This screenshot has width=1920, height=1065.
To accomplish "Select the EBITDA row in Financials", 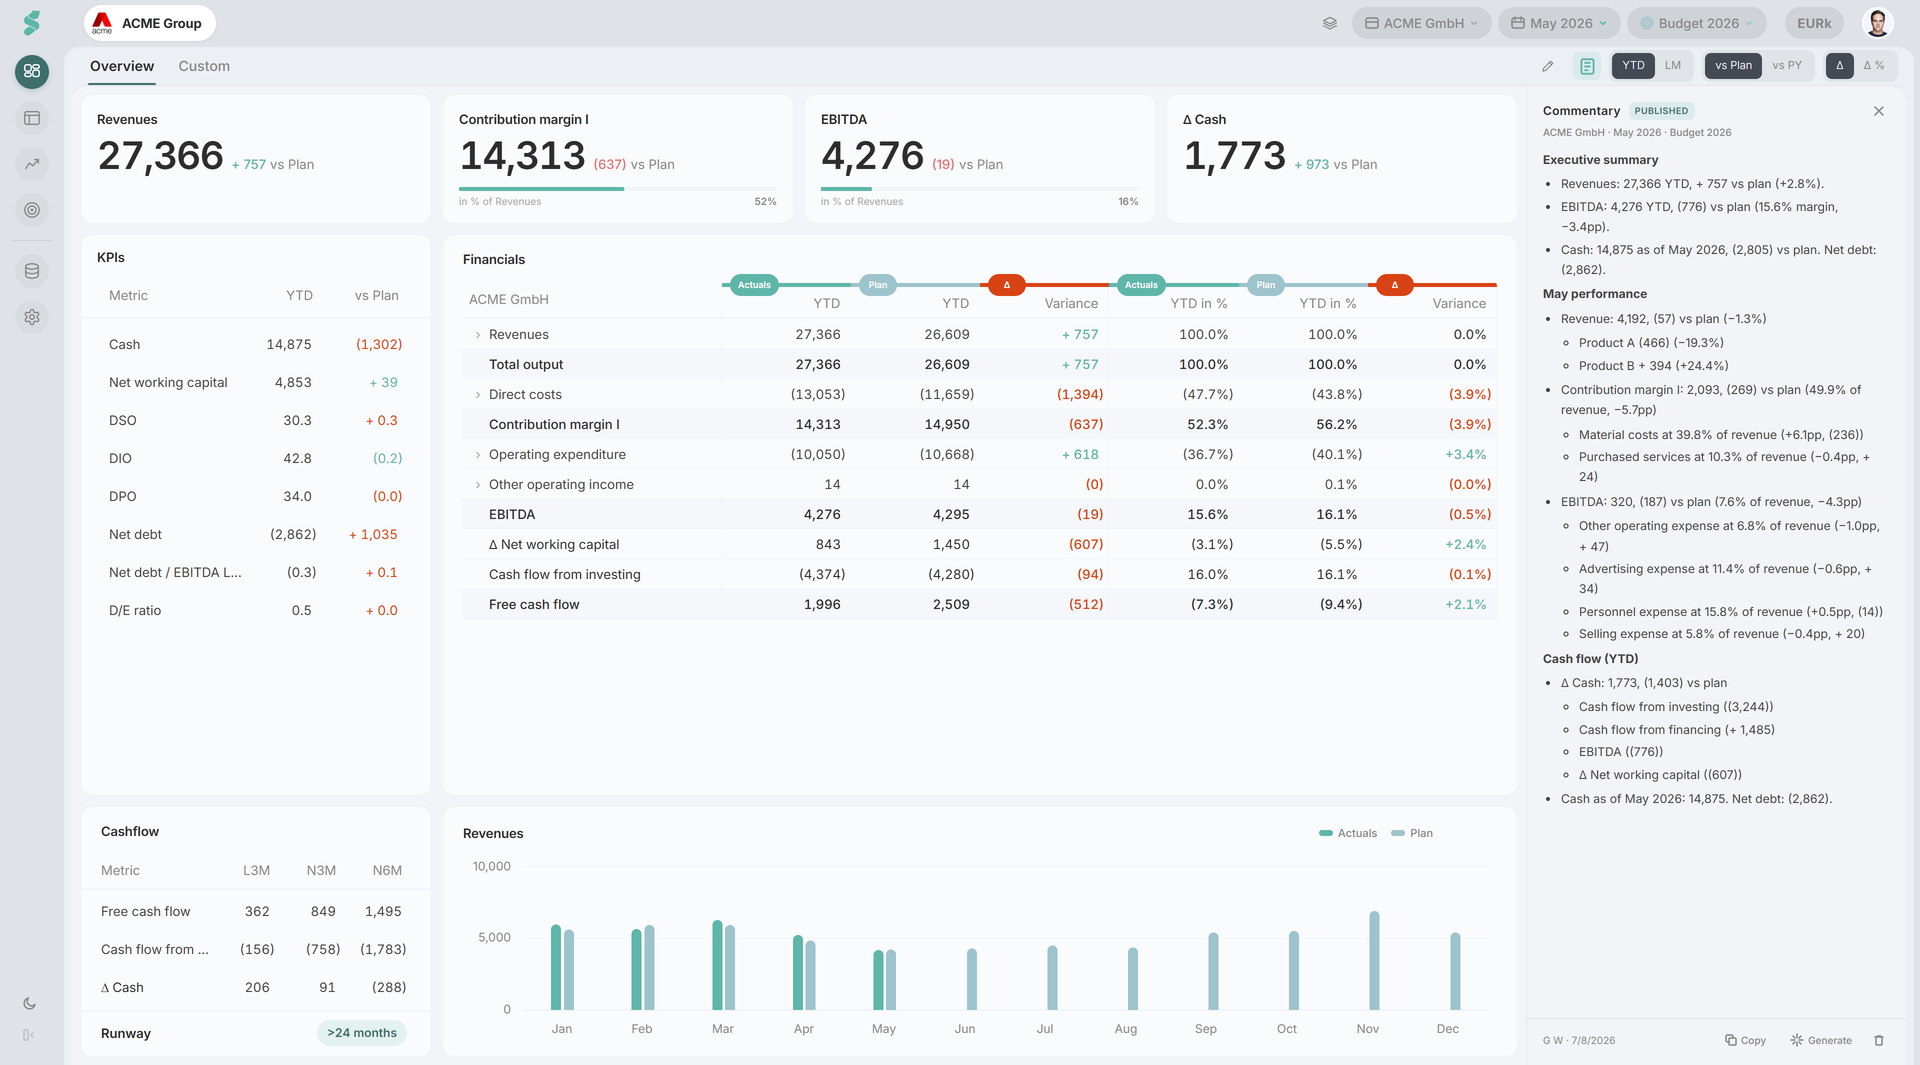I will tap(979, 515).
